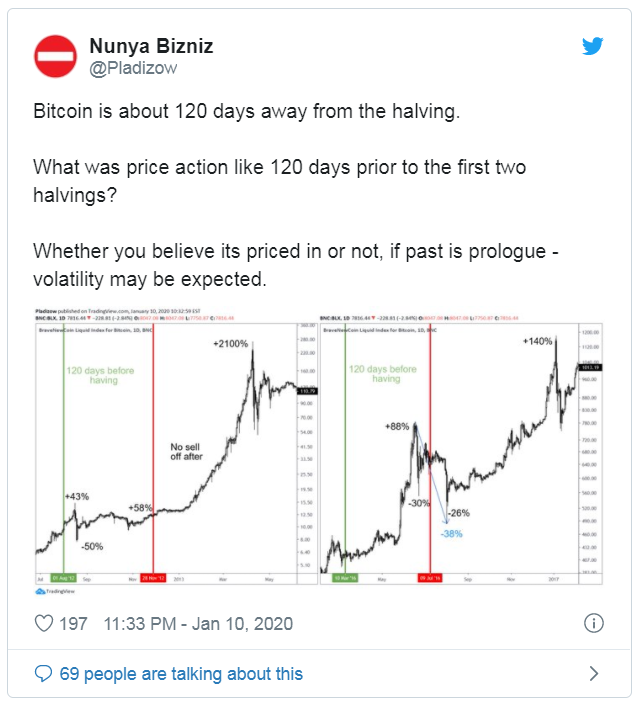
Task: Open the right 2016 halving chart image
Action: coord(461,449)
